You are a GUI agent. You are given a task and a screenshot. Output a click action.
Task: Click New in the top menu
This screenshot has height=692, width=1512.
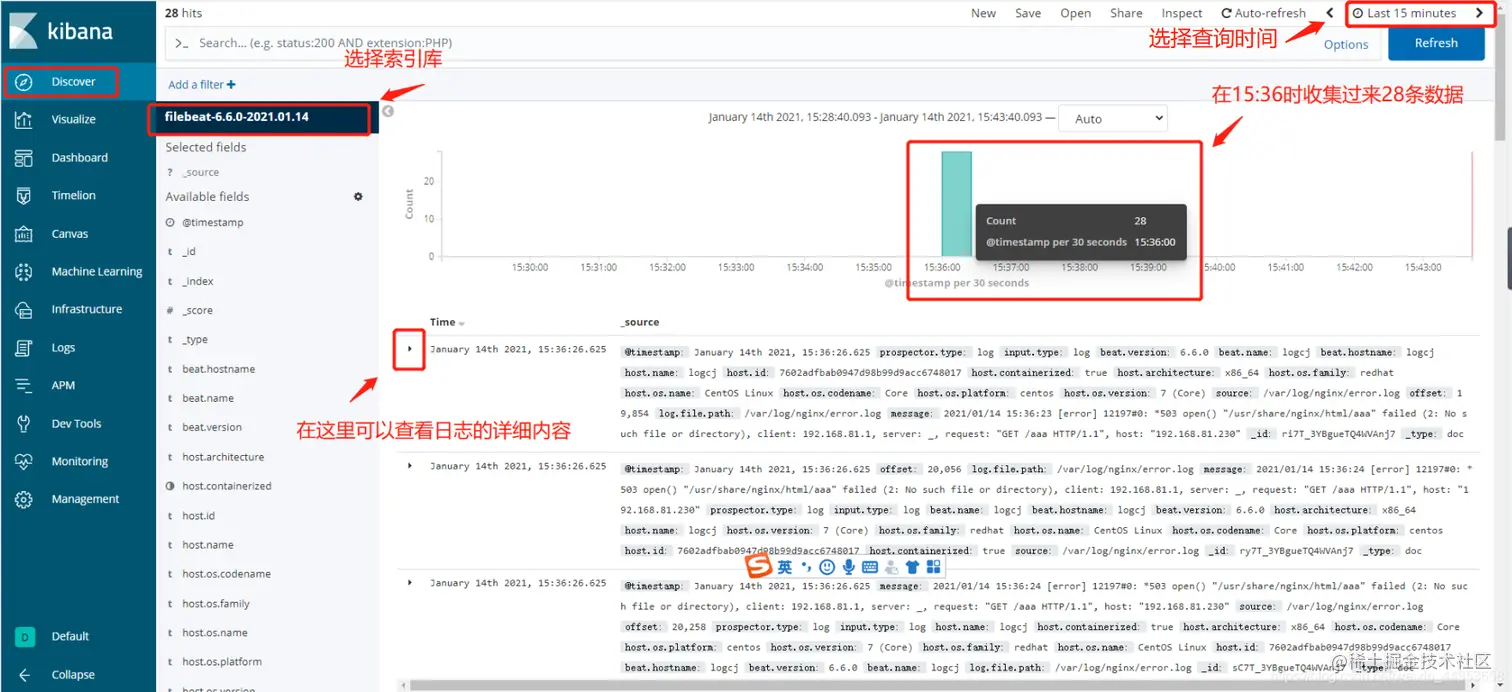pyautogui.click(x=983, y=13)
